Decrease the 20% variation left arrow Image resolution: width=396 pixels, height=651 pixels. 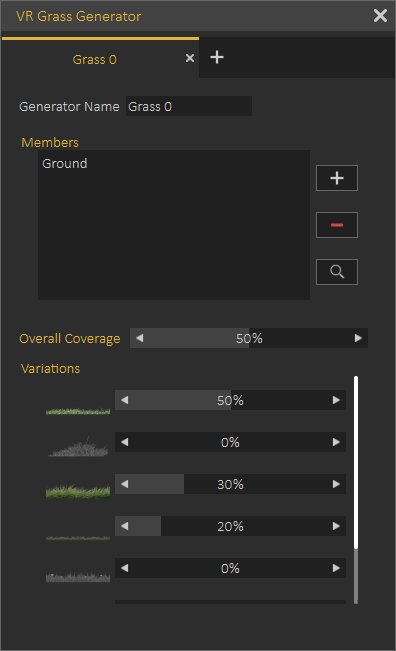tap(125, 526)
